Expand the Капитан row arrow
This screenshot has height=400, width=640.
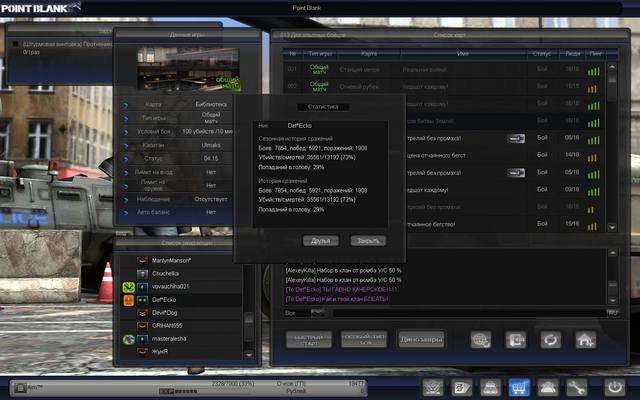pos(125,146)
